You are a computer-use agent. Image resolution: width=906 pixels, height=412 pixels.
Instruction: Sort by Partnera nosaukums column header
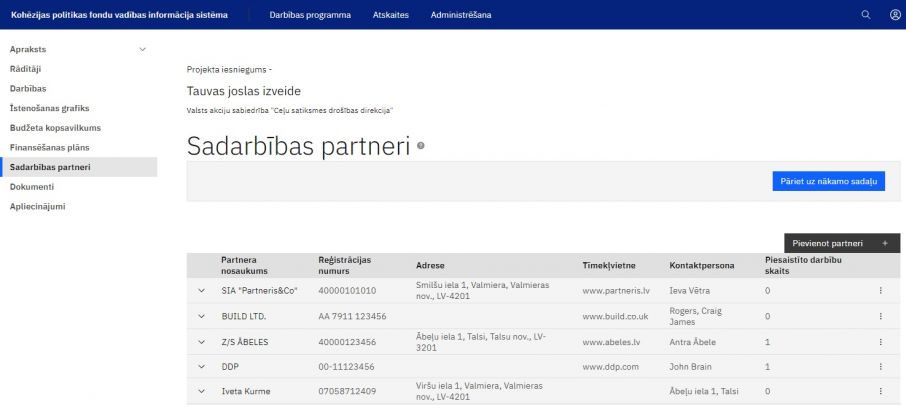(x=246, y=265)
